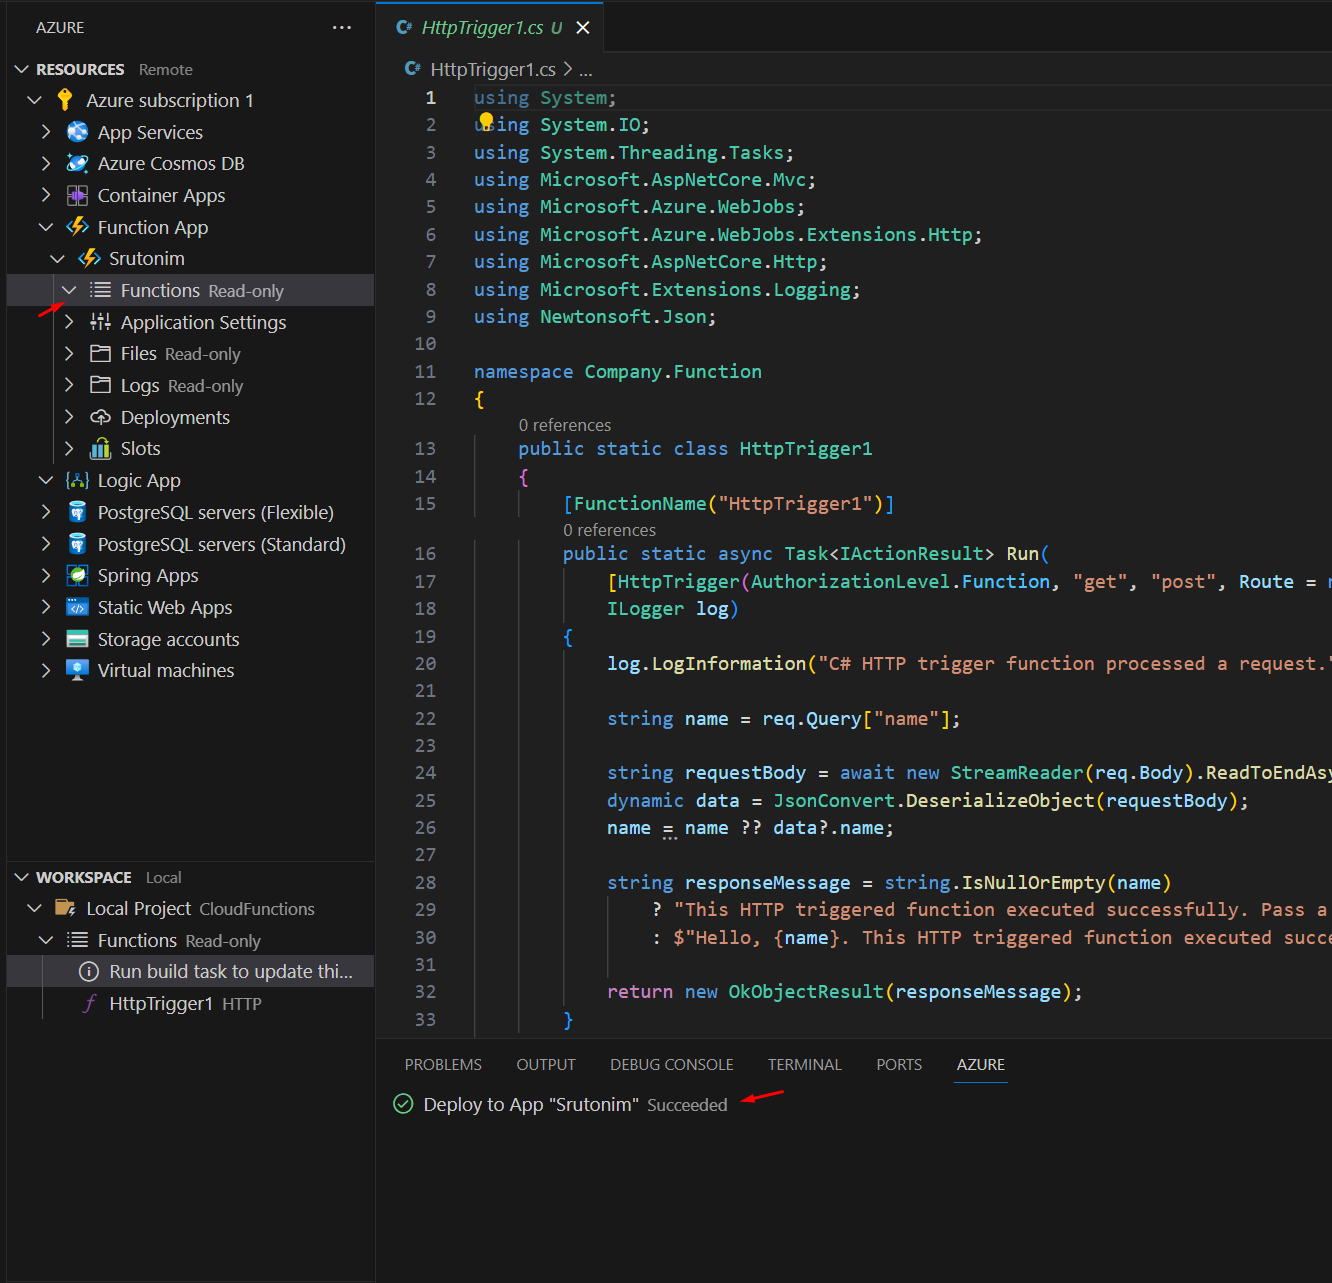Collapse the RESOURCES section
The width and height of the screenshot is (1332, 1283).
point(22,69)
